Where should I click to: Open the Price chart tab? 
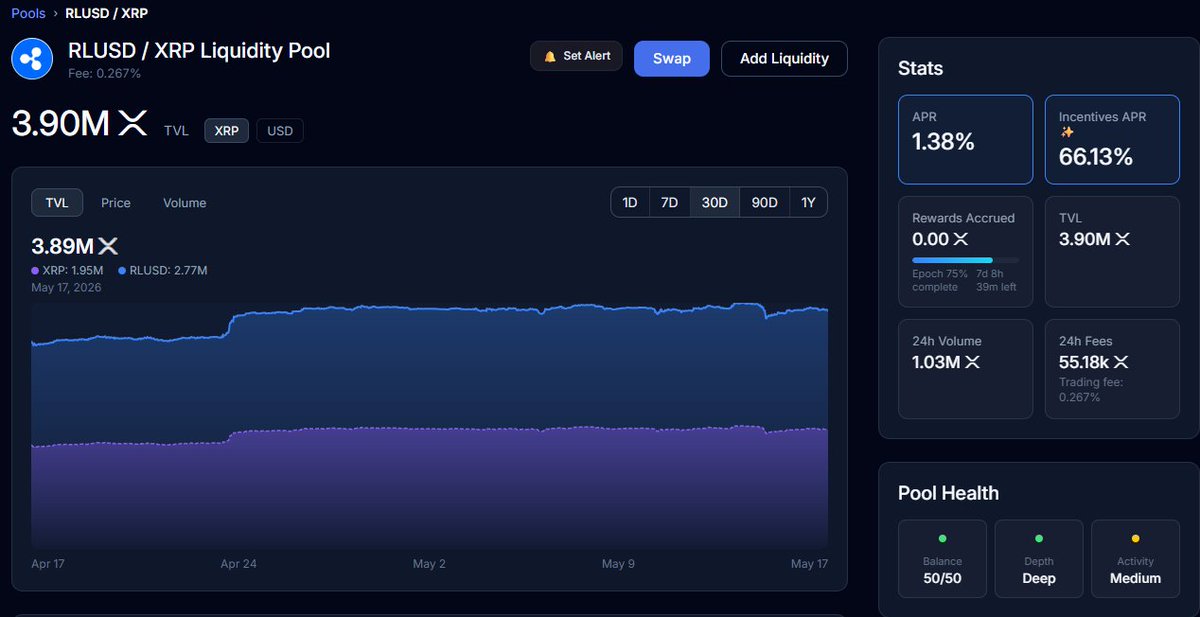pos(116,203)
